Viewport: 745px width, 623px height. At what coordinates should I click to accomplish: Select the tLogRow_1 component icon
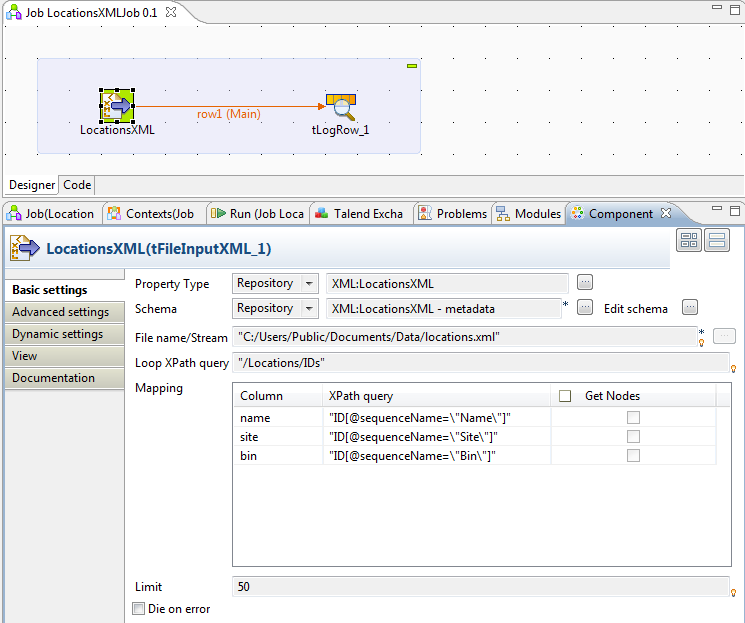click(341, 107)
